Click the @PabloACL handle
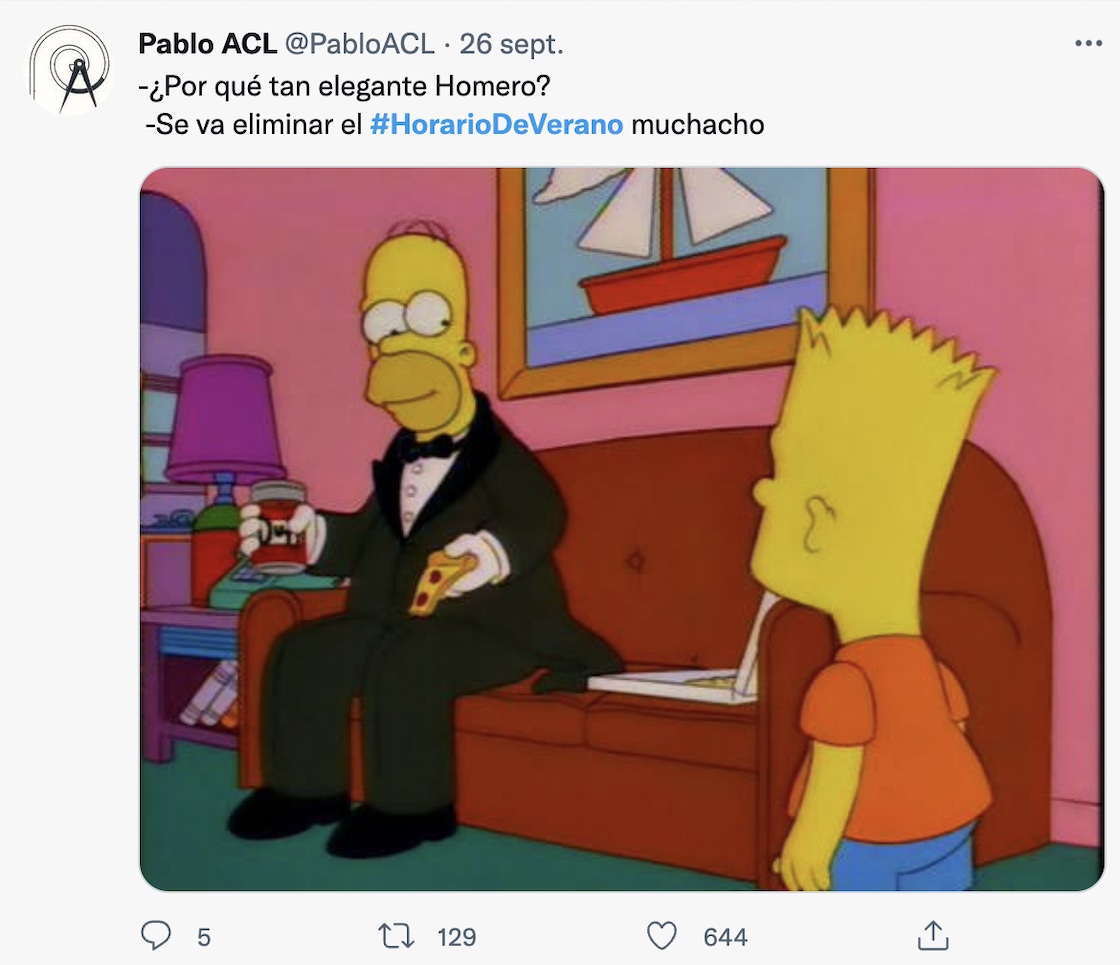The image size is (1120, 965). tap(359, 44)
